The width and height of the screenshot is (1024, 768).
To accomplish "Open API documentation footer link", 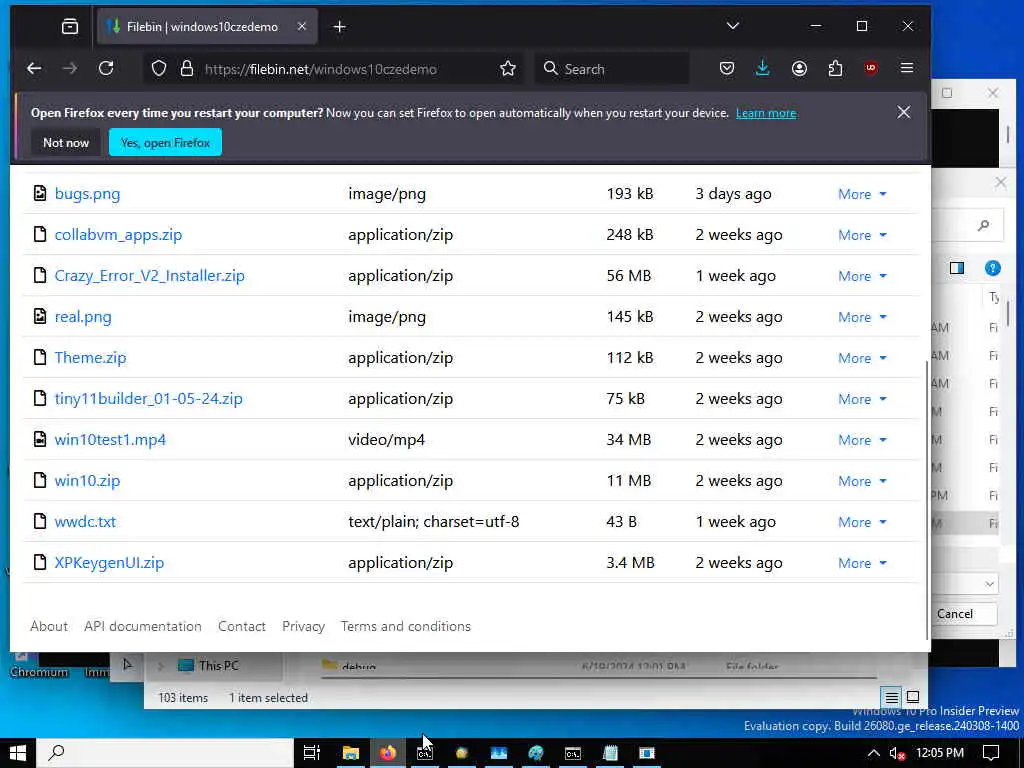I will 142,626.
